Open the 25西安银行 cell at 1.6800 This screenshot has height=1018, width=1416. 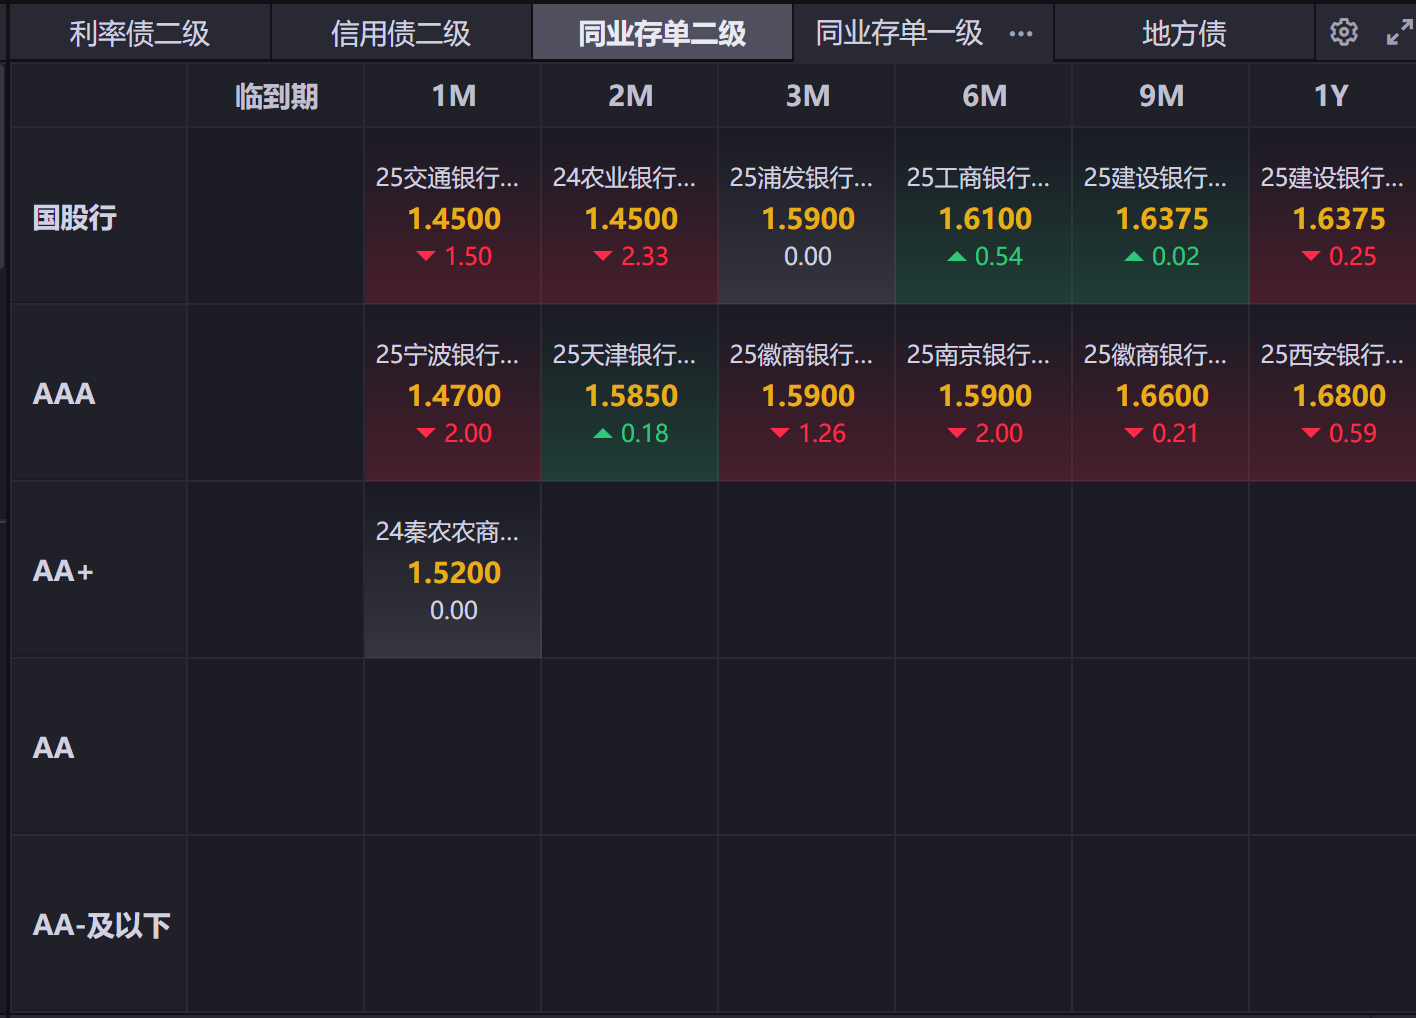pyautogui.click(x=1333, y=393)
